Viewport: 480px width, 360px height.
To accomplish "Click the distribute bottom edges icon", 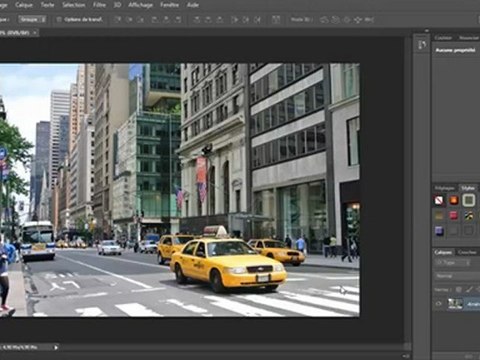I will 220,20.
